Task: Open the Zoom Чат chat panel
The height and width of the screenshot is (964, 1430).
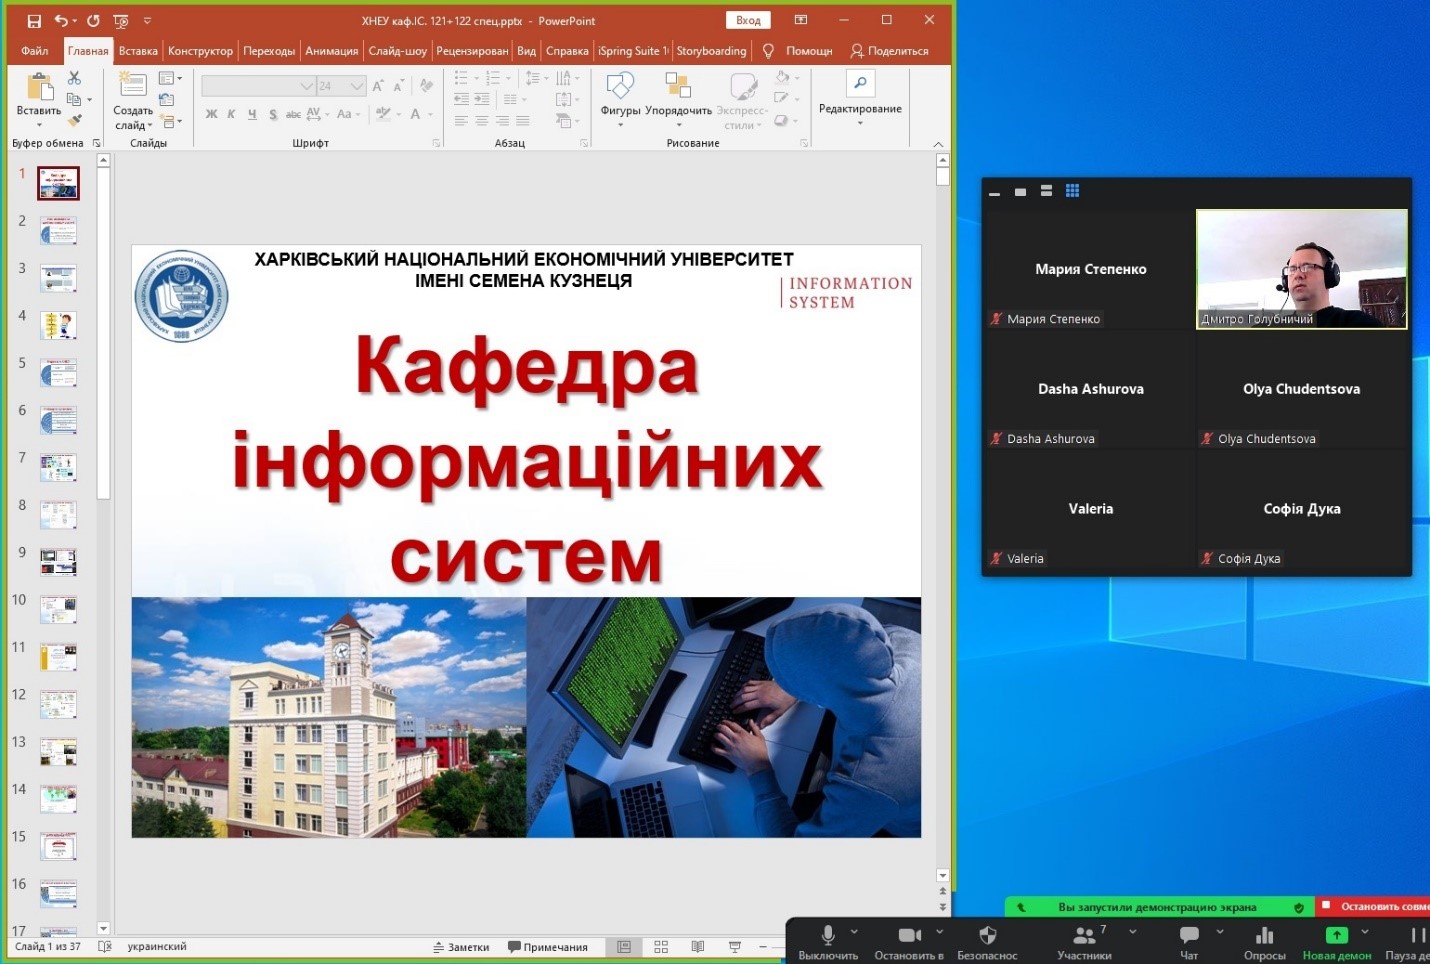Action: point(1189,941)
